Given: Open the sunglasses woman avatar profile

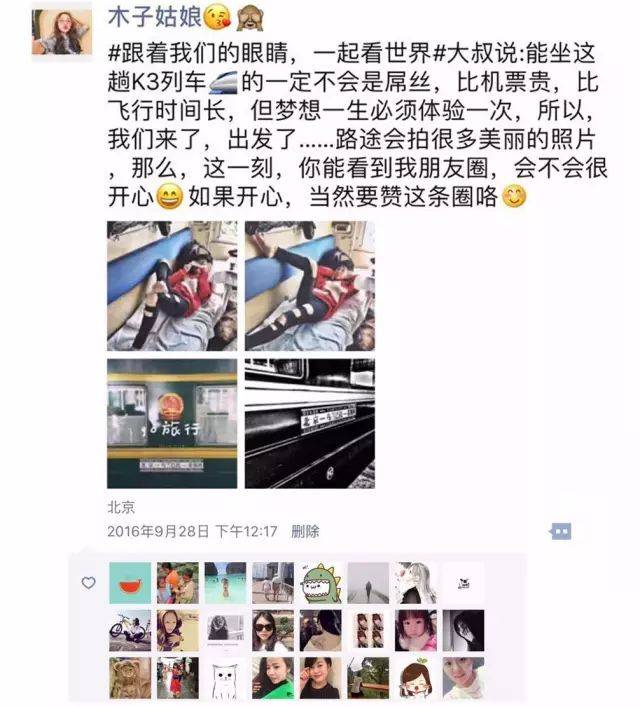Looking at the screenshot, I should 273,631.
